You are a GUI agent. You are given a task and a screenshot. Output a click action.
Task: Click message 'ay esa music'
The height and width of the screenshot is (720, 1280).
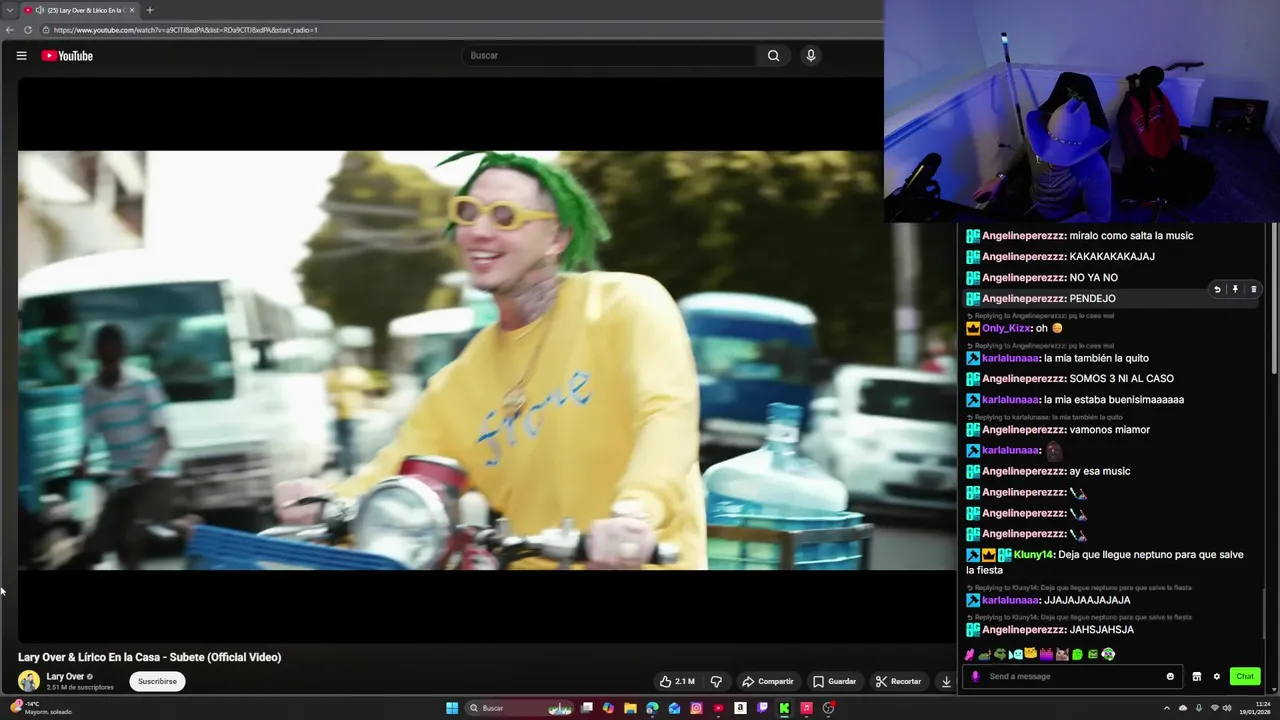pos(1100,471)
